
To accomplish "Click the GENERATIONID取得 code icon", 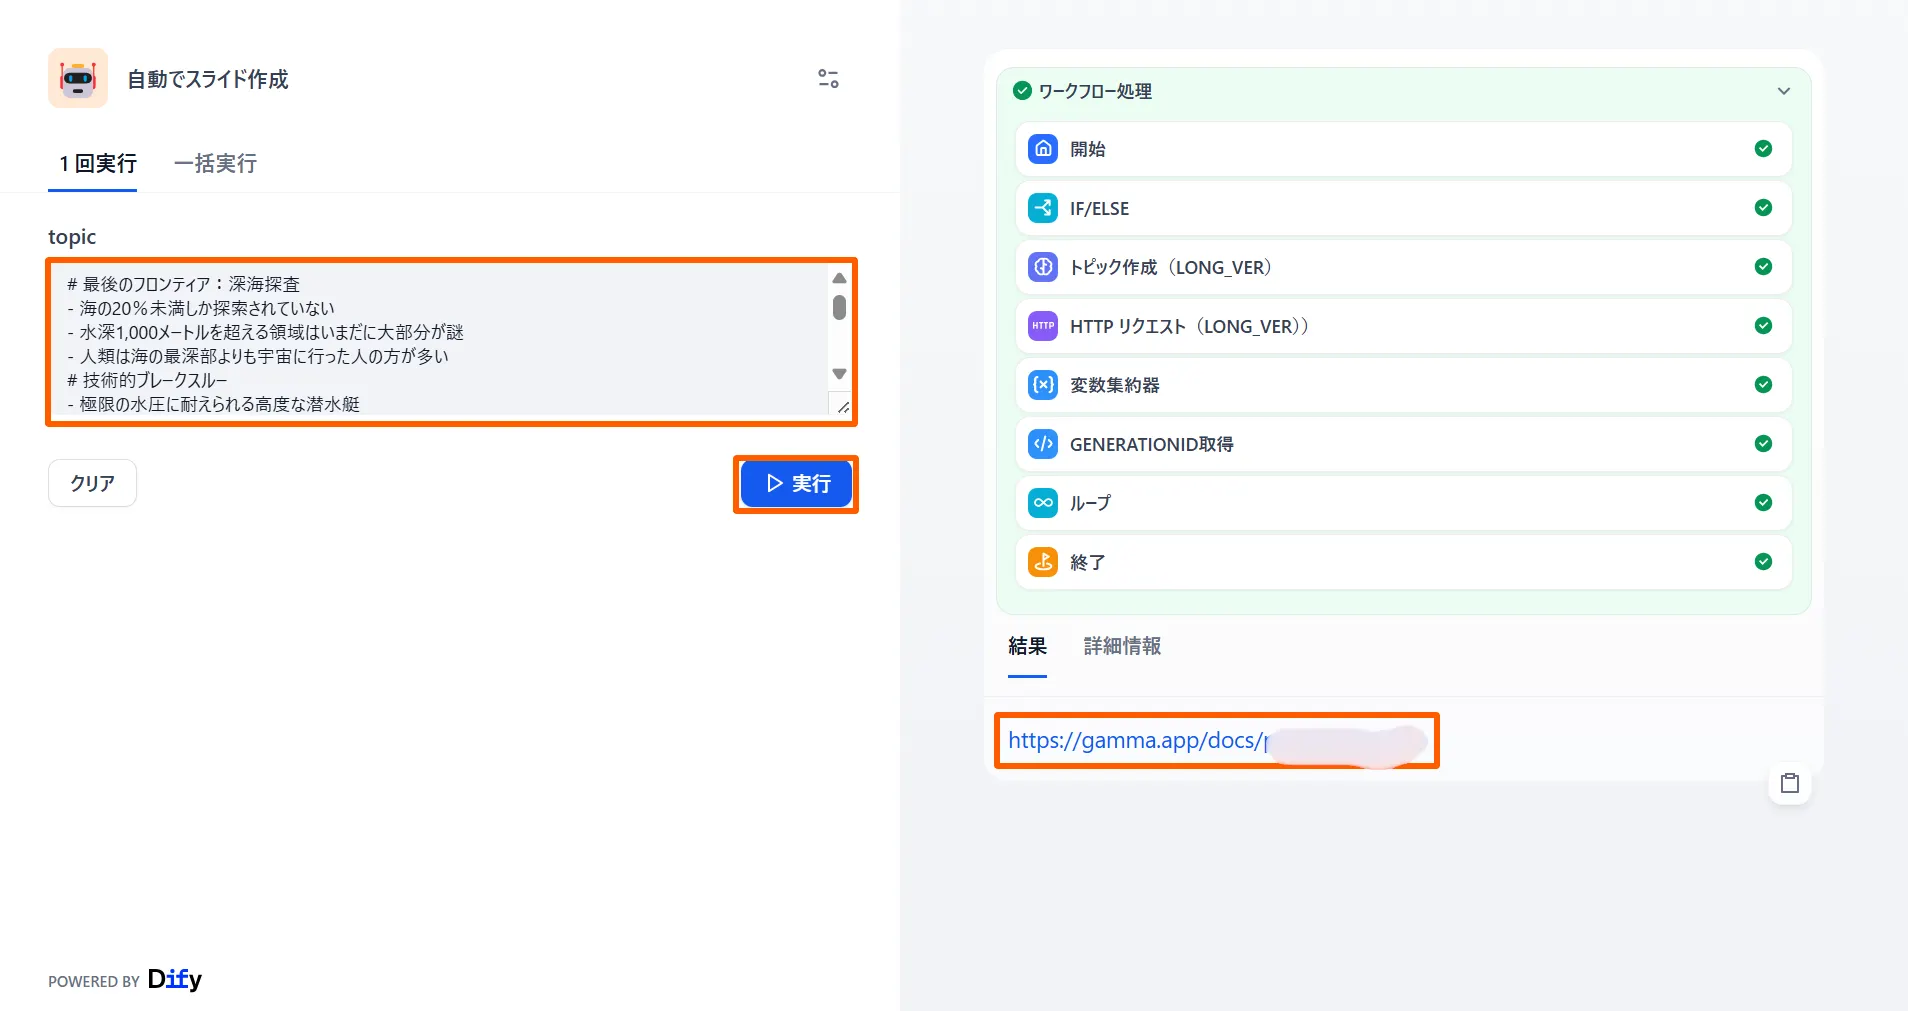I will [1043, 444].
